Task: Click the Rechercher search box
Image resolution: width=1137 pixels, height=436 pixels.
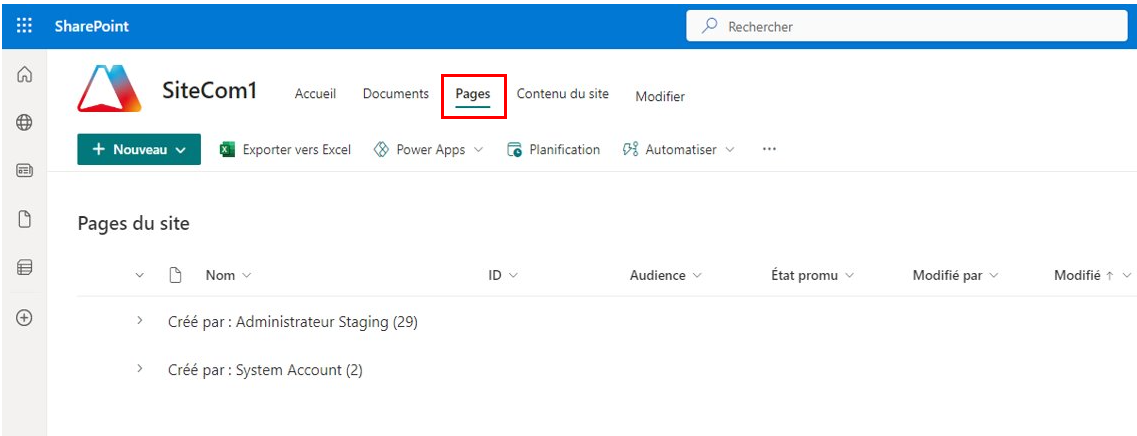Action: [x=906, y=26]
